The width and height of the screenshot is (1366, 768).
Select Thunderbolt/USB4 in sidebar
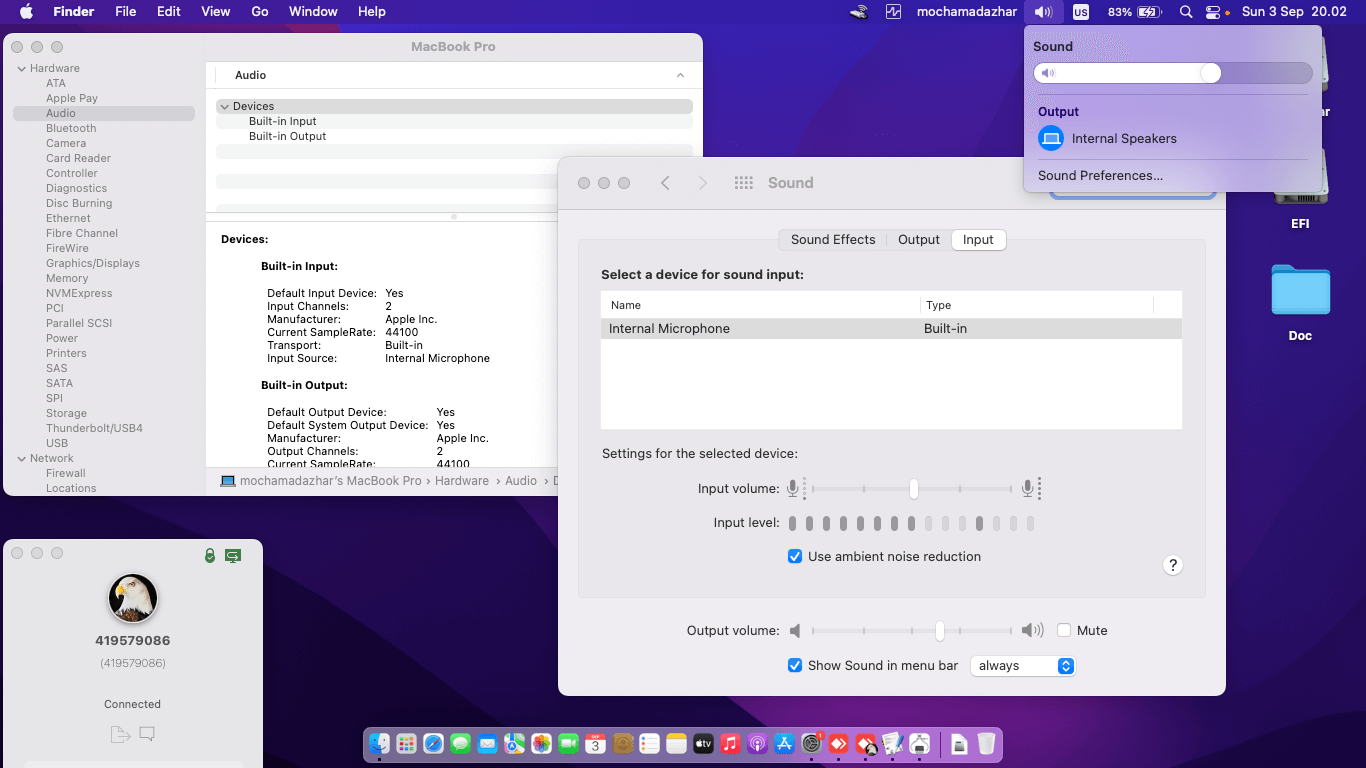(94, 428)
